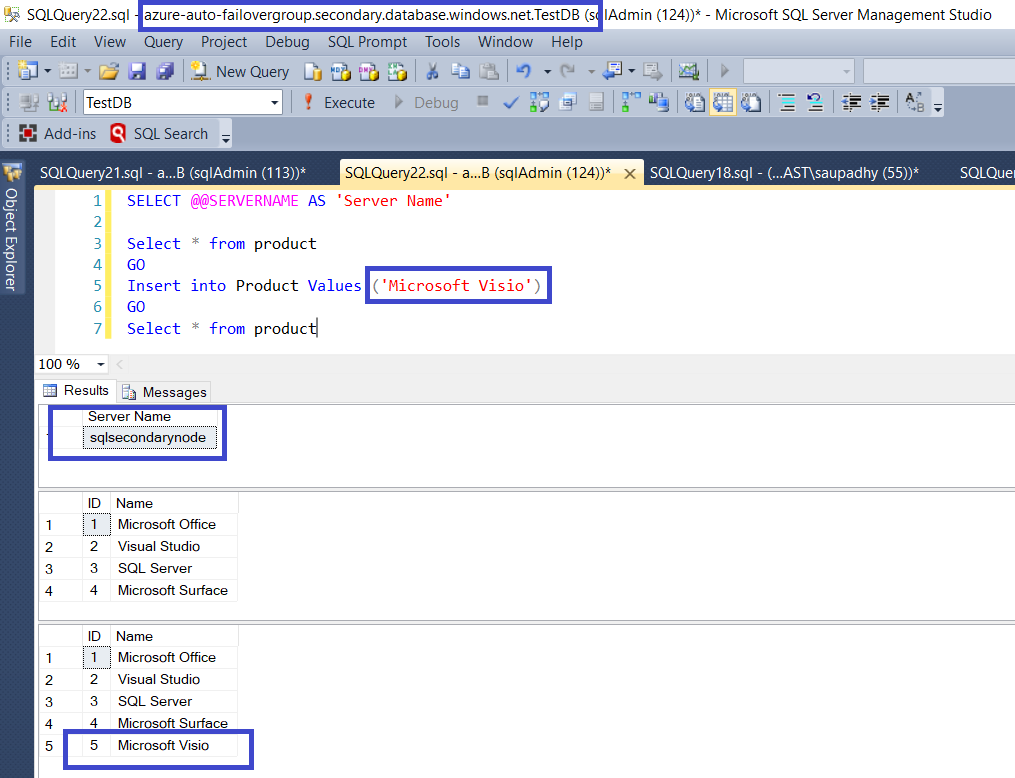1015x778 pixels.
Task: Expand the New Project dropdown arrow
Action: [47, 71]
